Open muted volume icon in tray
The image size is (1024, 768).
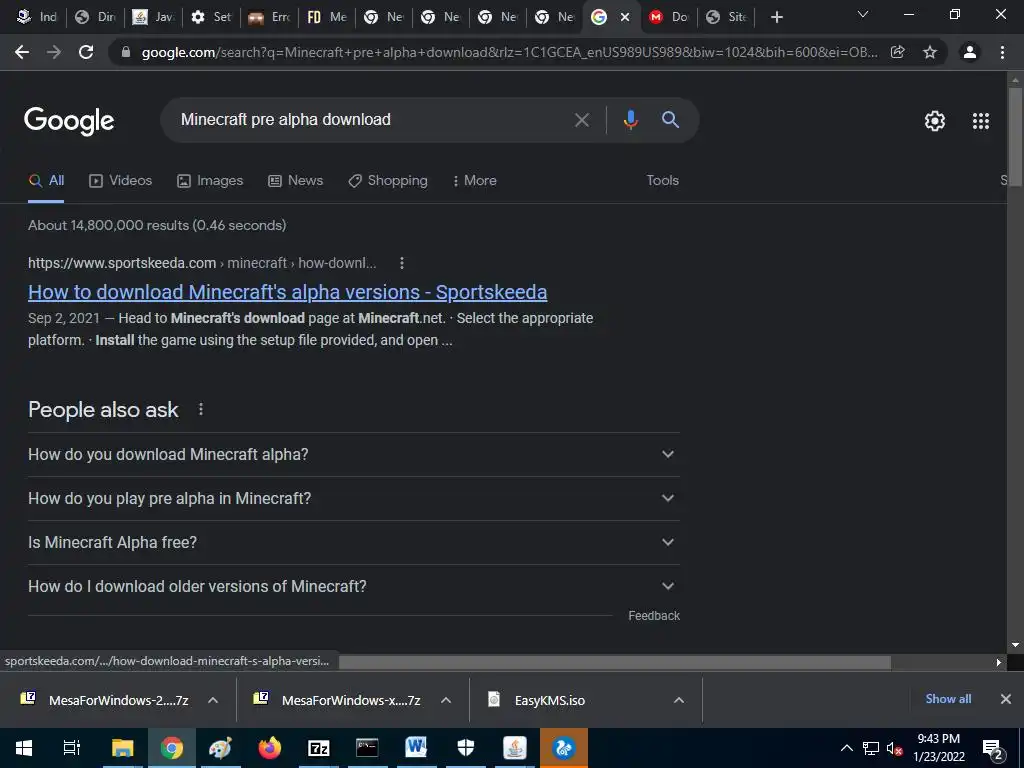(894, 748)
